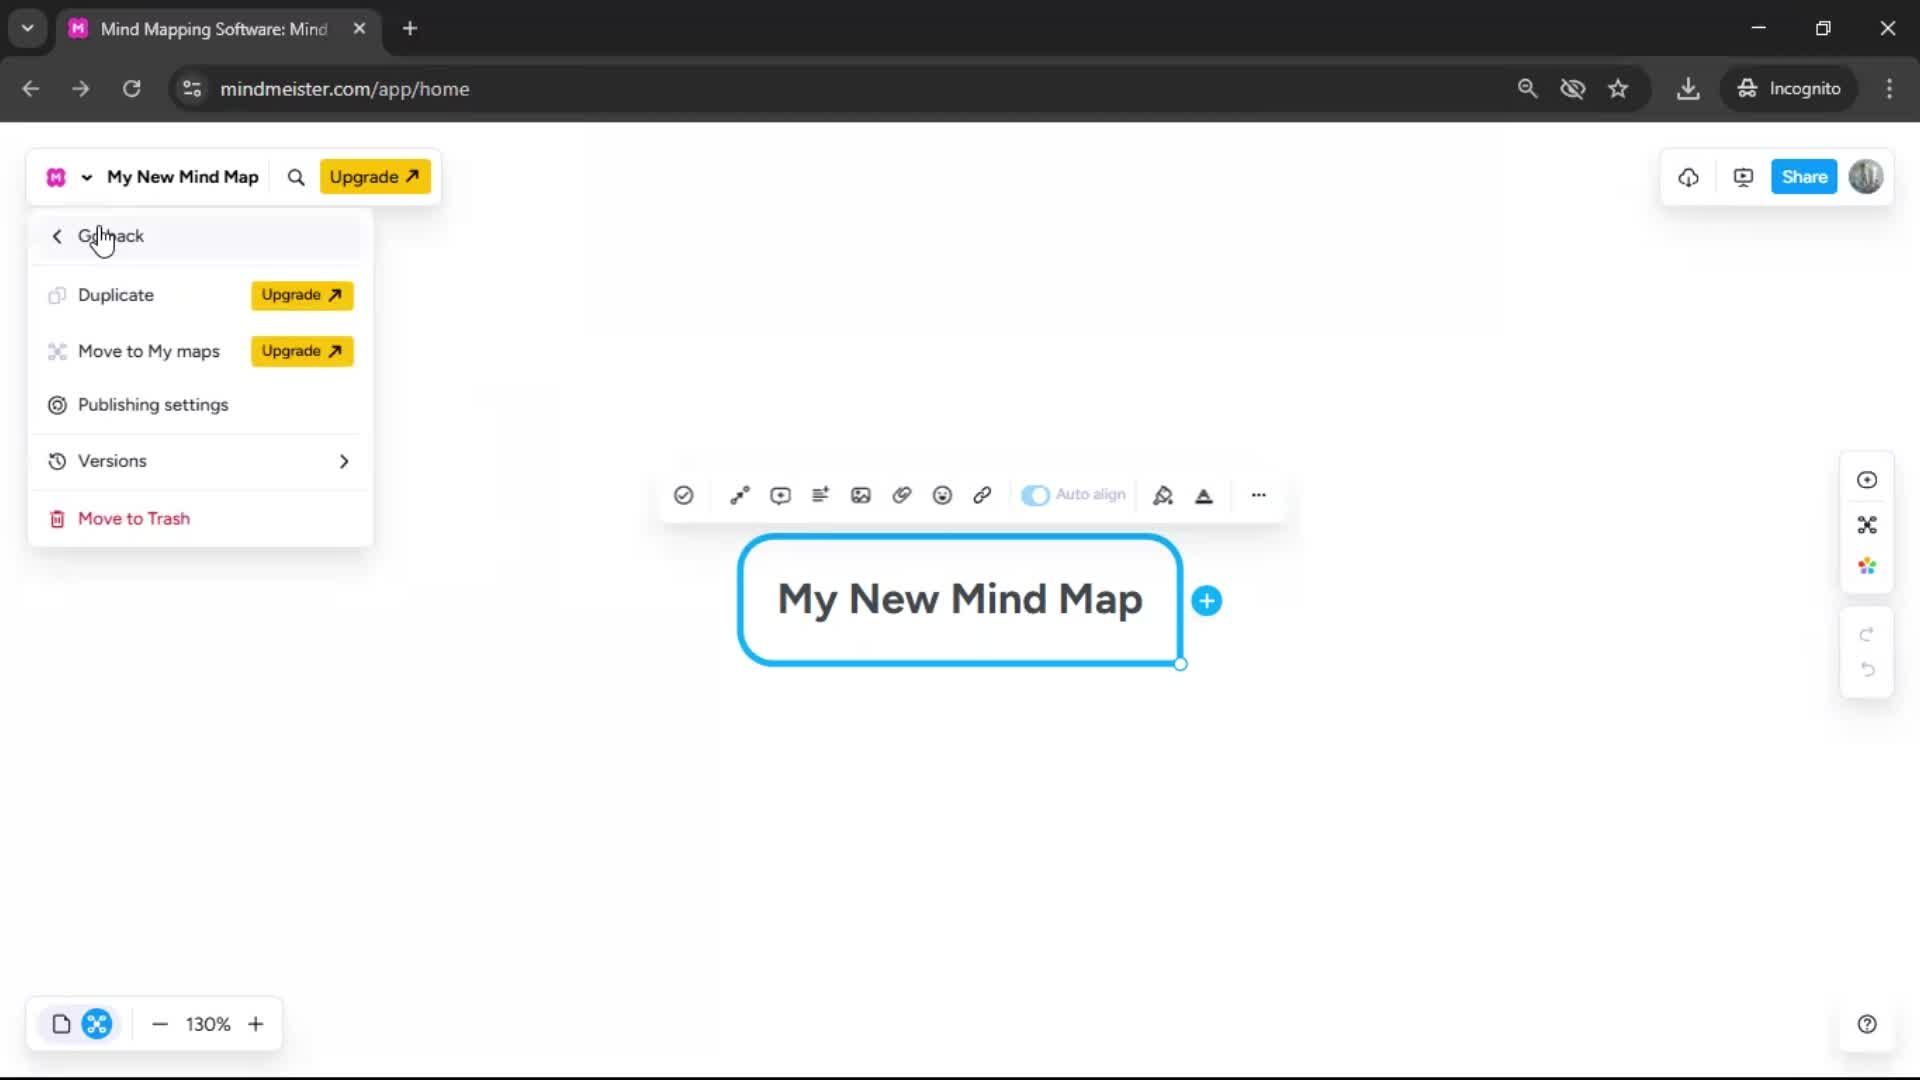The image size is (1920, 1080).
Task: Open the search magnifier in map header
Action: coord(296,177)
